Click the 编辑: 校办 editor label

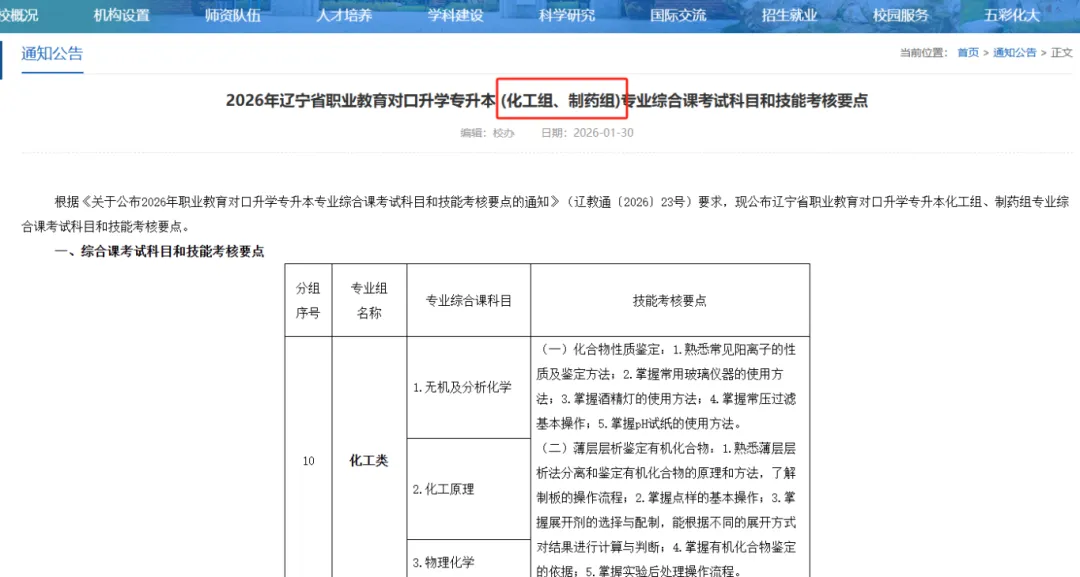pyautogui.click(x=487, y=133)
